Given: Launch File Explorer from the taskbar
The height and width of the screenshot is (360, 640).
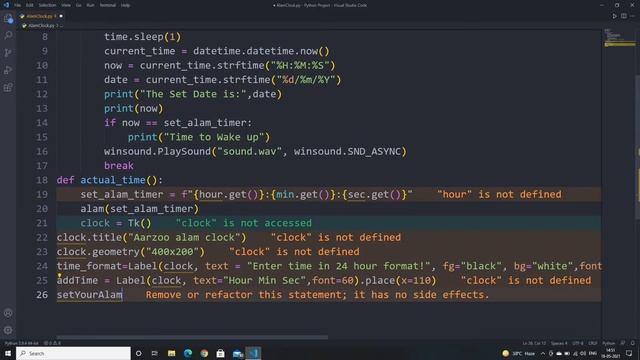Looking at the screenshot, I should (171, 353).
